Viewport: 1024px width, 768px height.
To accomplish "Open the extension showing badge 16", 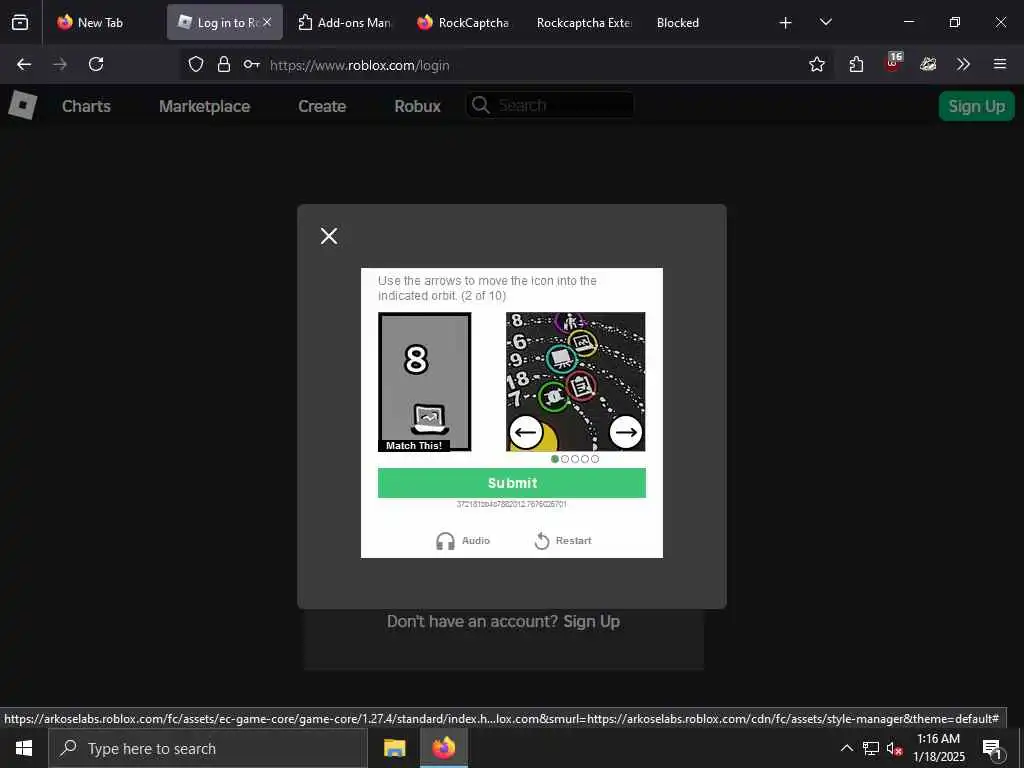I will (x=893, y=63).
